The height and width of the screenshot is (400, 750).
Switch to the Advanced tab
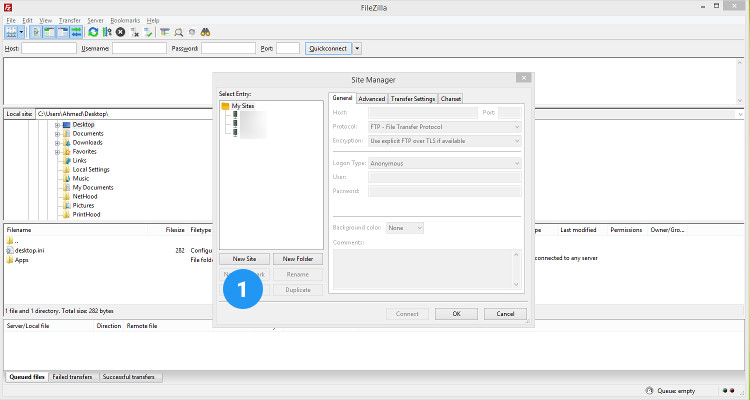[x=372, y=99]
